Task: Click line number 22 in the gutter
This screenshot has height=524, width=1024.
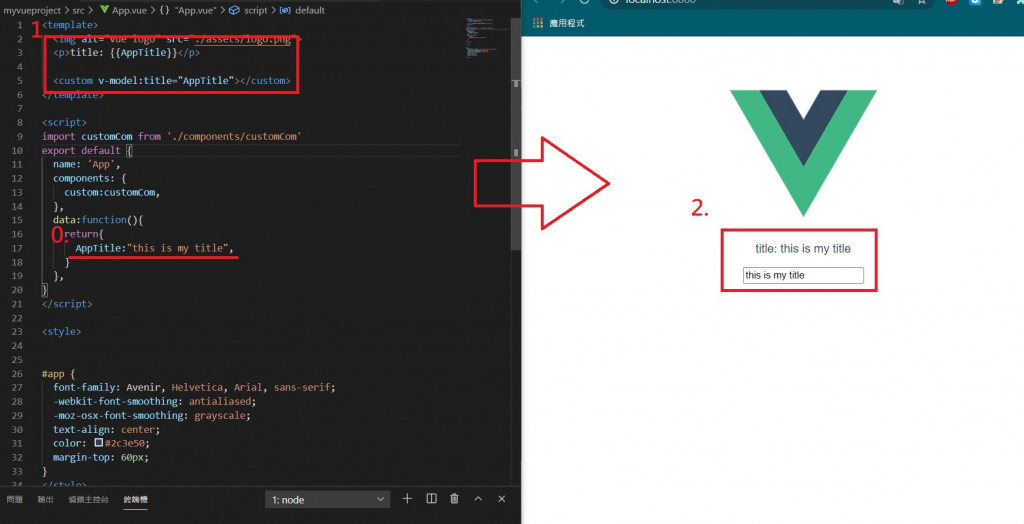Action: [x=17, y=318]
